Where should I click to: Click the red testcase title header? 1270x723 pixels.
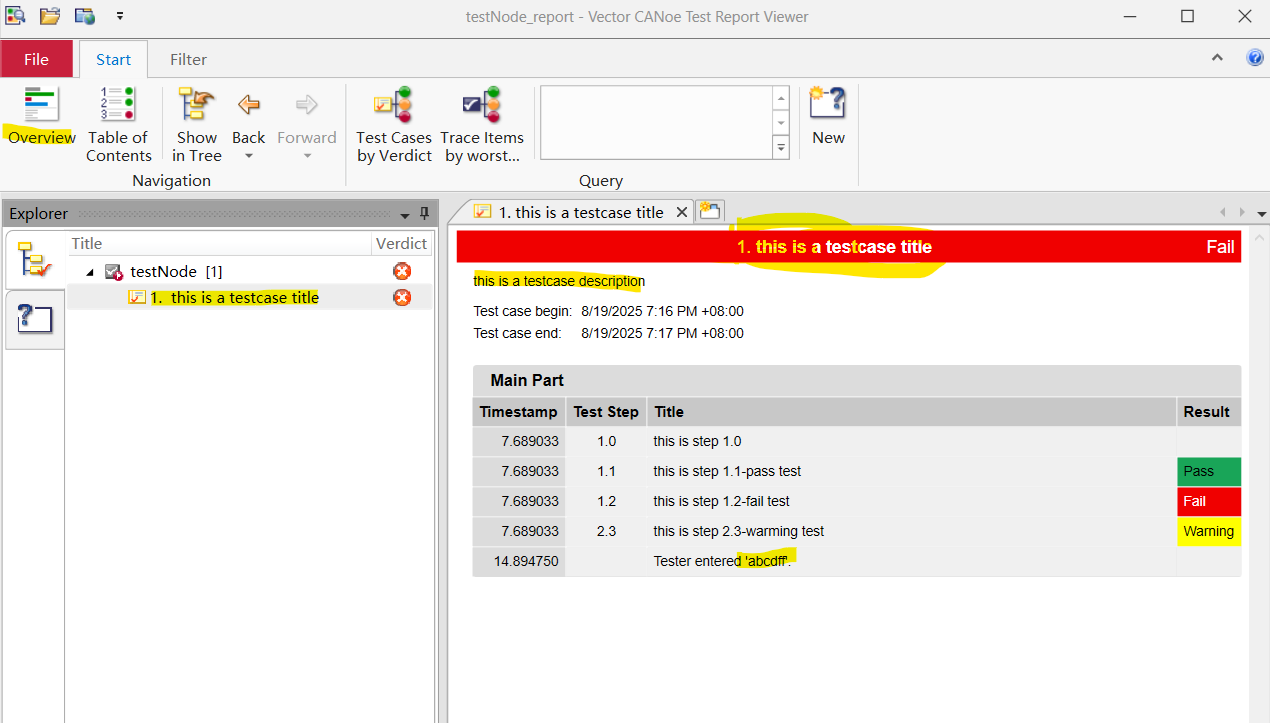coord(849,247)
